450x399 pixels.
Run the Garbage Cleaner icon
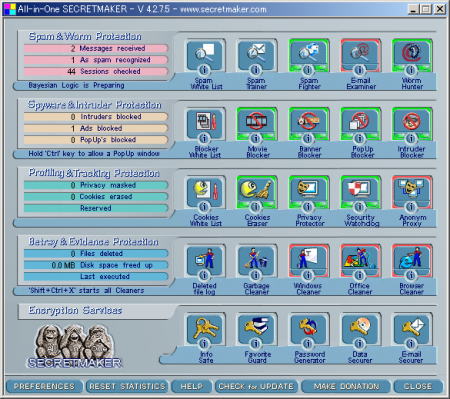tap(256, 259)
